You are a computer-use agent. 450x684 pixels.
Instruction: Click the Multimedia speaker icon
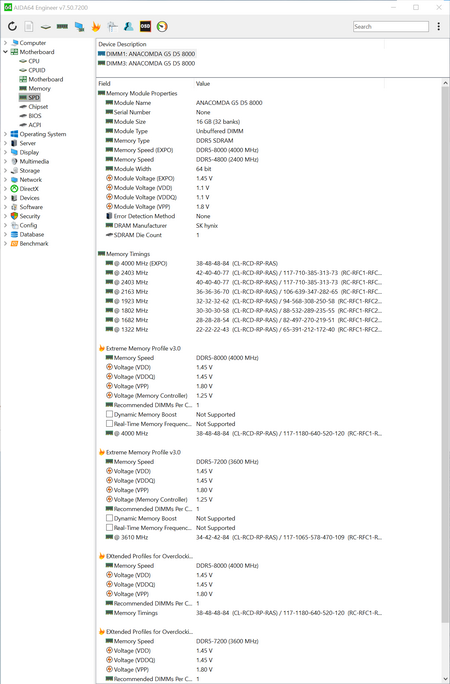14,161
